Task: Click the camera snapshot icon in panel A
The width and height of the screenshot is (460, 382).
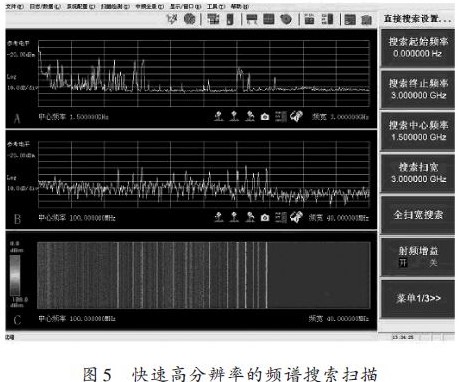Action: coord(265,116)
